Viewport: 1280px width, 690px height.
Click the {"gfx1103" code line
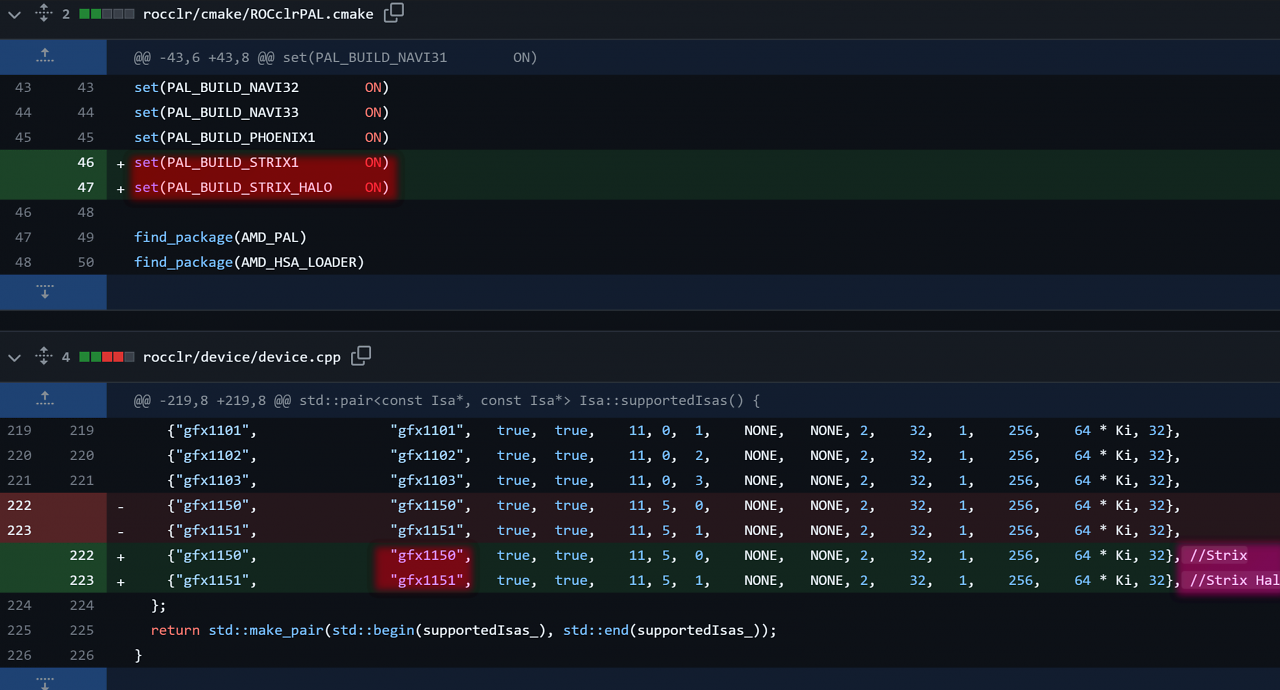click(674, 480)
